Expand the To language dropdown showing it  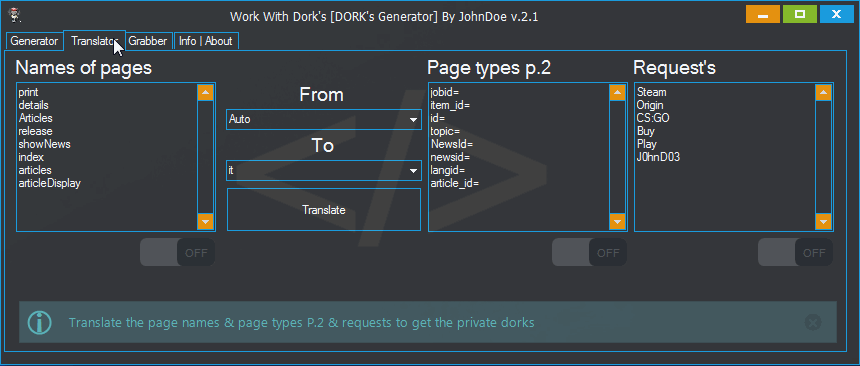(324, 171)
